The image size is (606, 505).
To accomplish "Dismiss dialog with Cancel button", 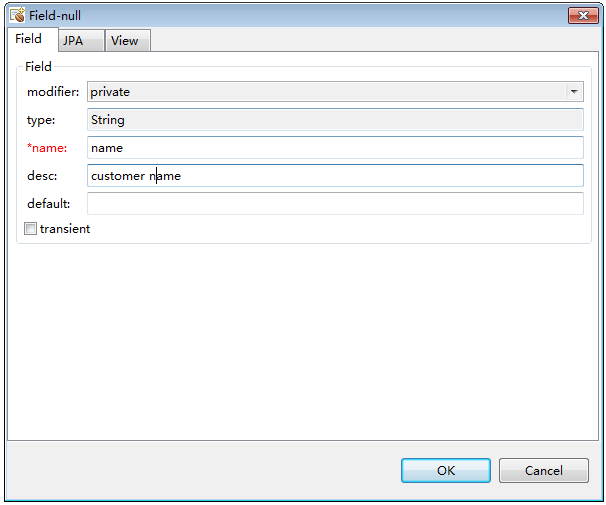I will pos(543,471).
